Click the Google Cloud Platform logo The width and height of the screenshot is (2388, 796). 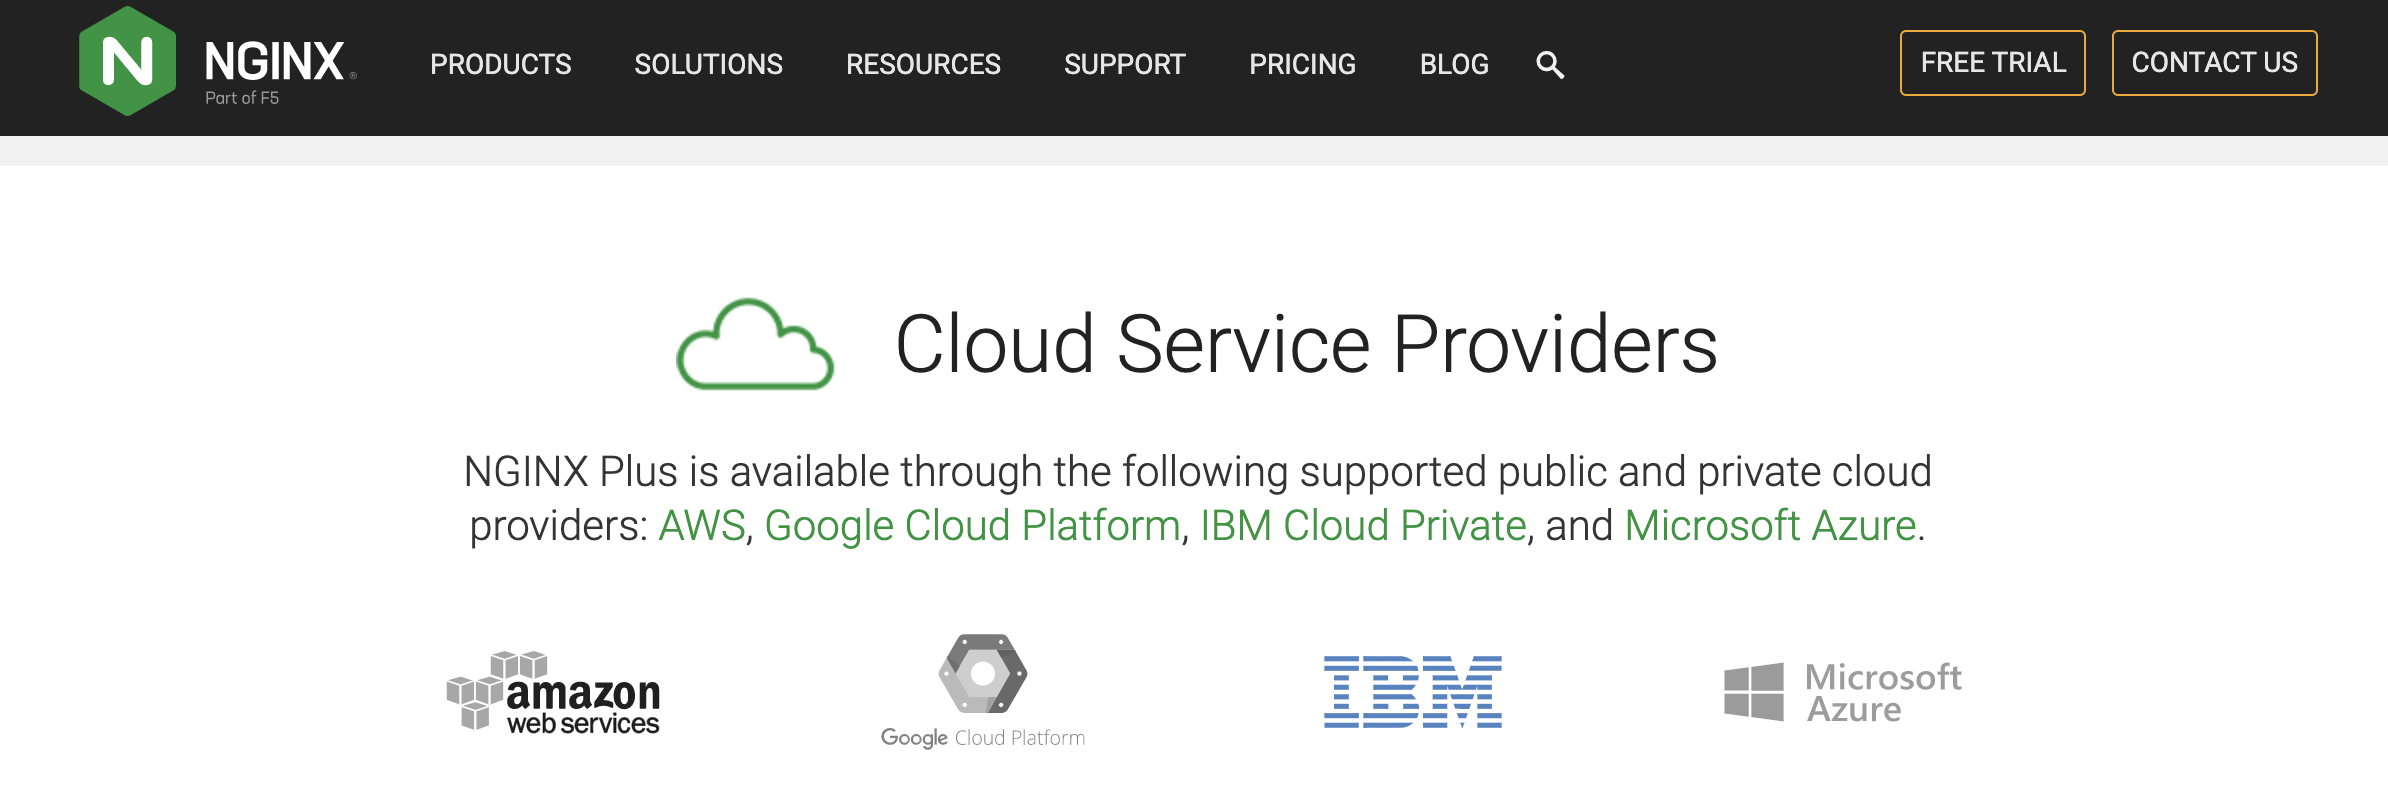[983, 691]
